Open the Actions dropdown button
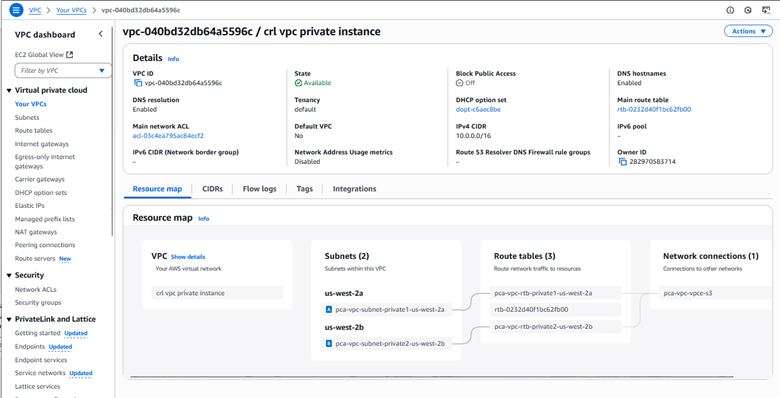The image size is (780, 398). [x=748, y=31]
